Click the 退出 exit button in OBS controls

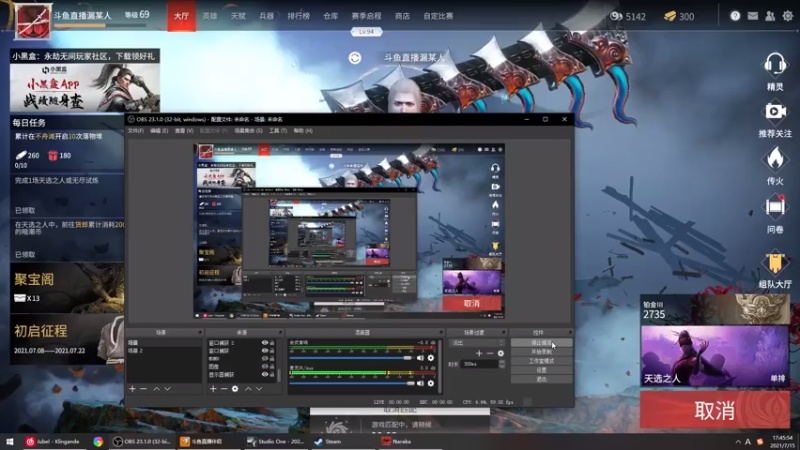[541, 379]
